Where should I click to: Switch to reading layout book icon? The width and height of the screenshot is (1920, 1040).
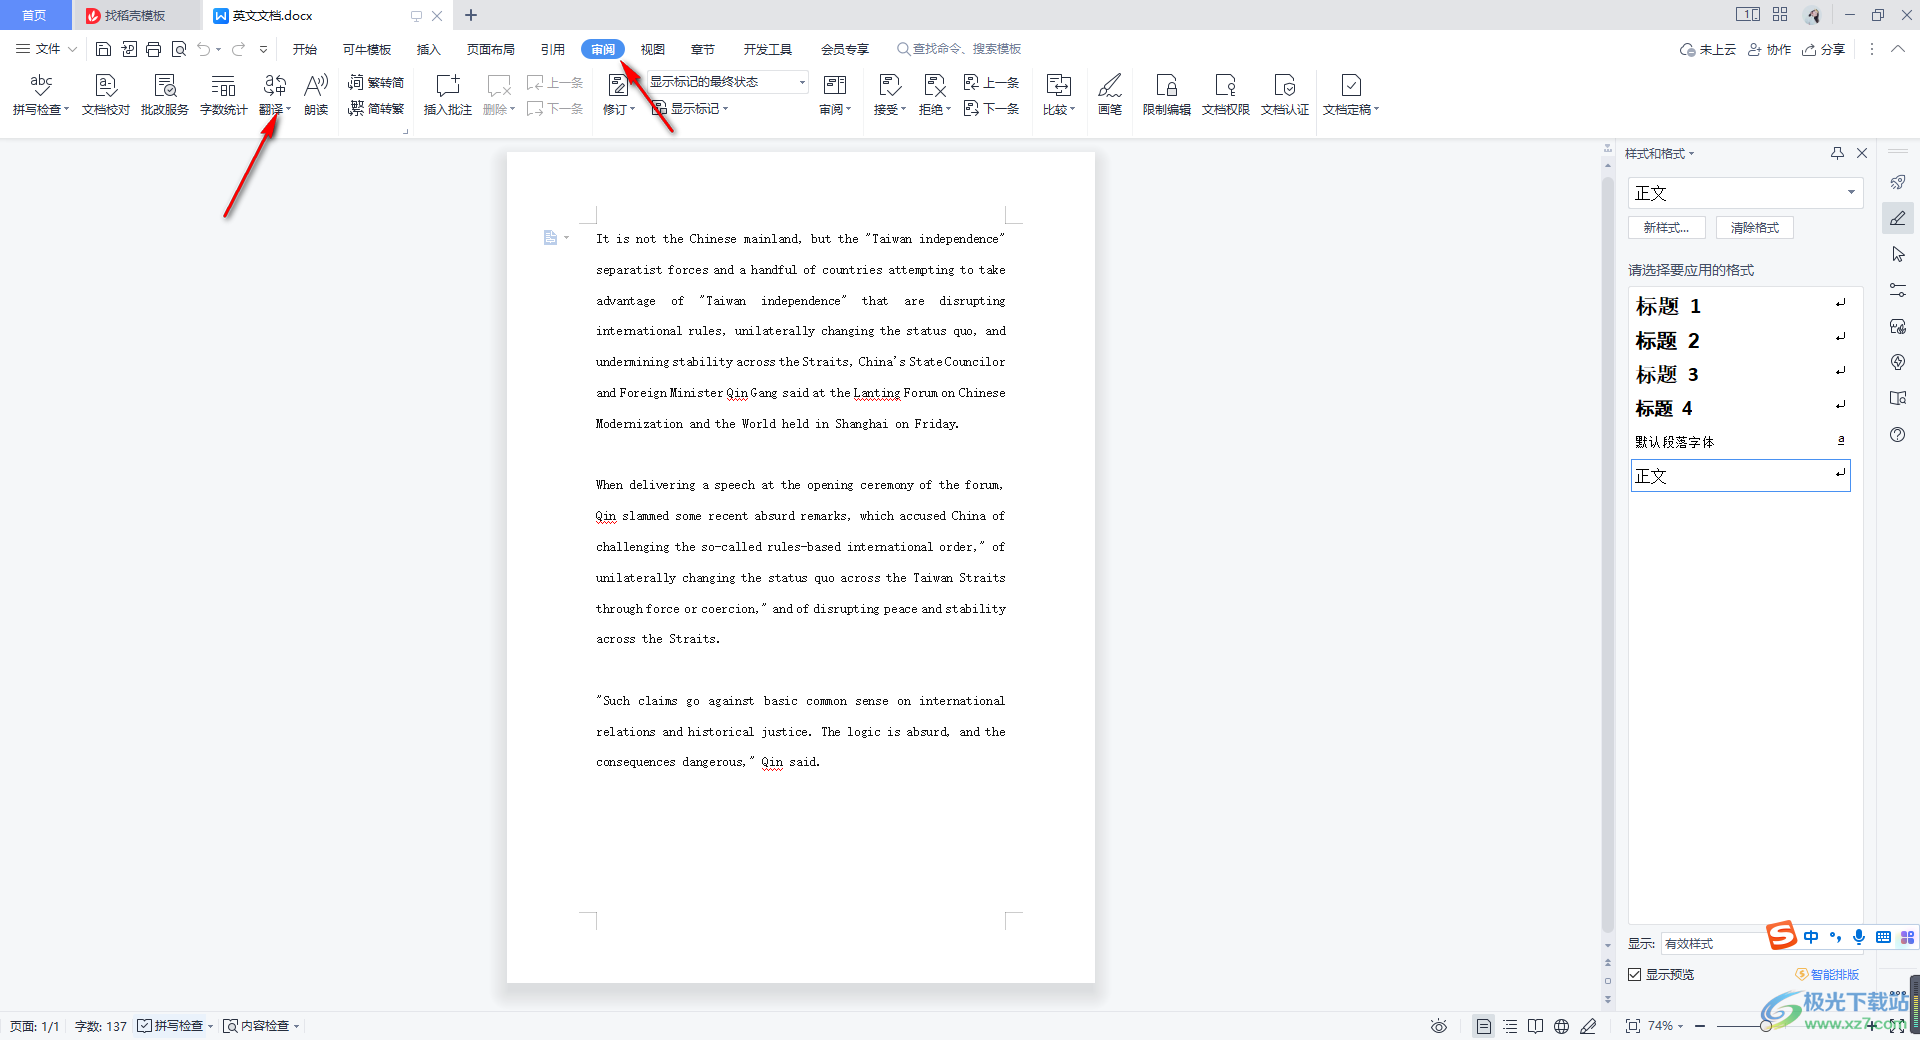(1536, 1026)
